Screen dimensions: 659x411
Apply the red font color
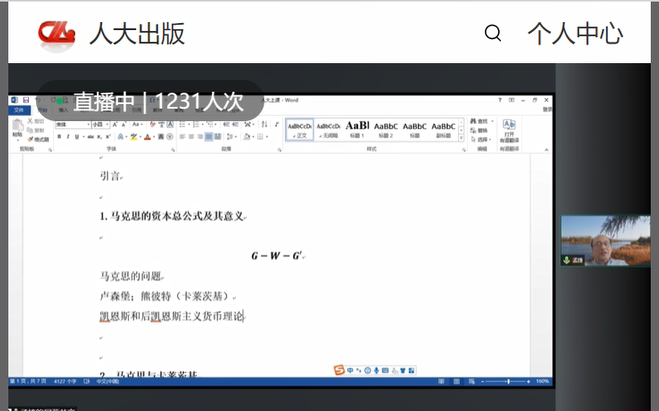147,137
